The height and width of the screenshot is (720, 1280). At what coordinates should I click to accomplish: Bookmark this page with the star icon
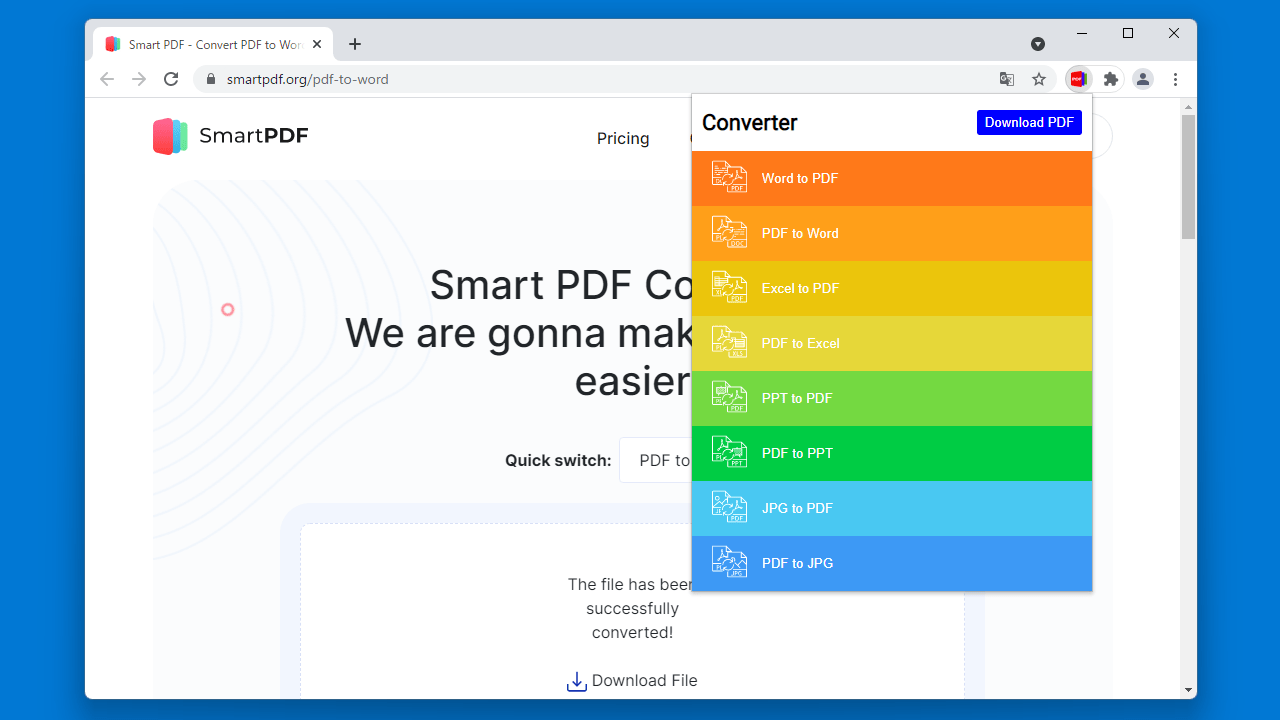(x=1039, y=79)
